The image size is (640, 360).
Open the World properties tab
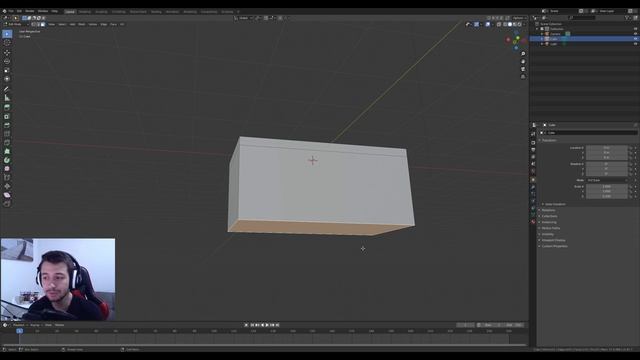533,171
